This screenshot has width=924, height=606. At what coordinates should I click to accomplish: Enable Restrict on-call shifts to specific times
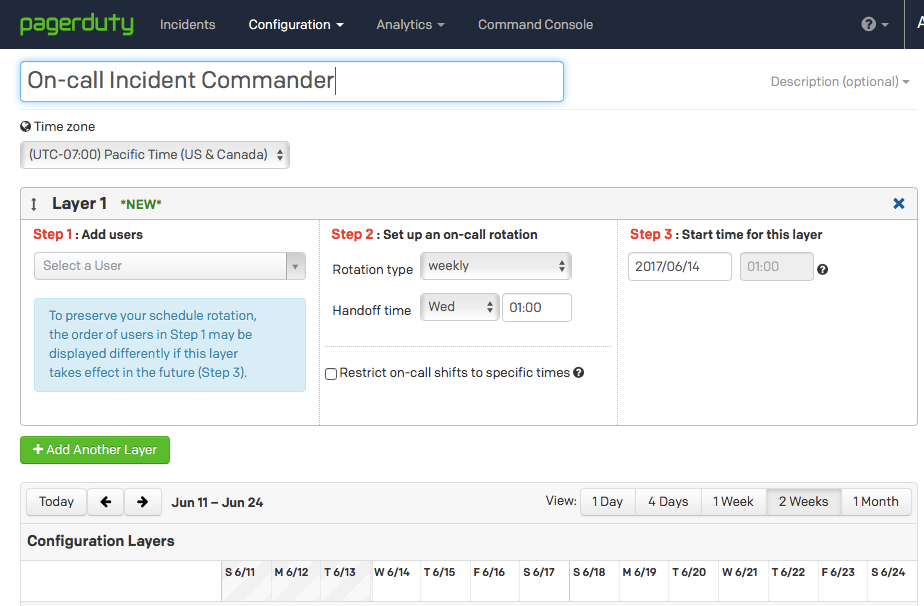pyautogui.click(x=331, y=374)
